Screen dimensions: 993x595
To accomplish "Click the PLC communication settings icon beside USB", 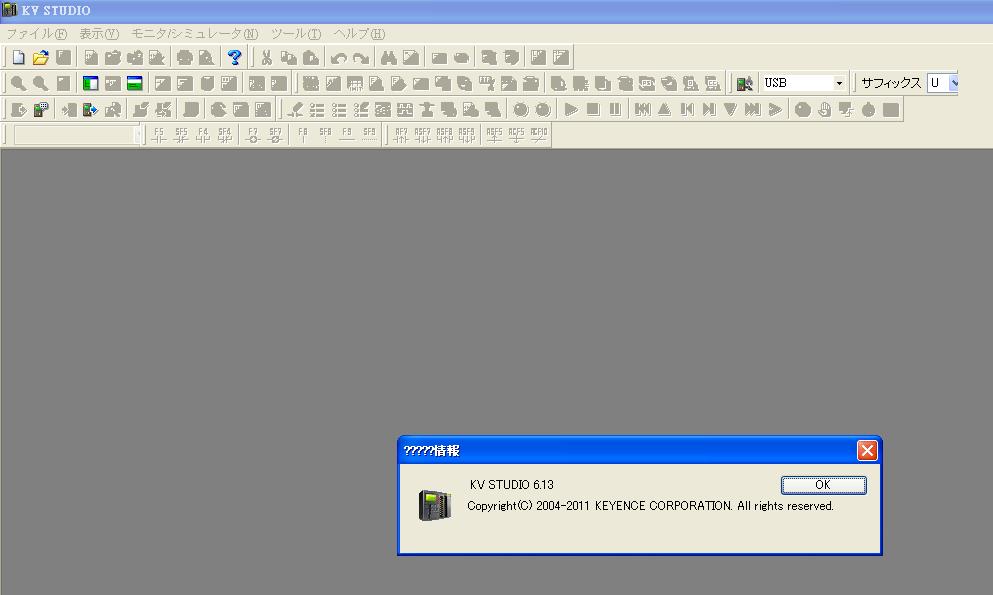I will [x=744, y=84].
